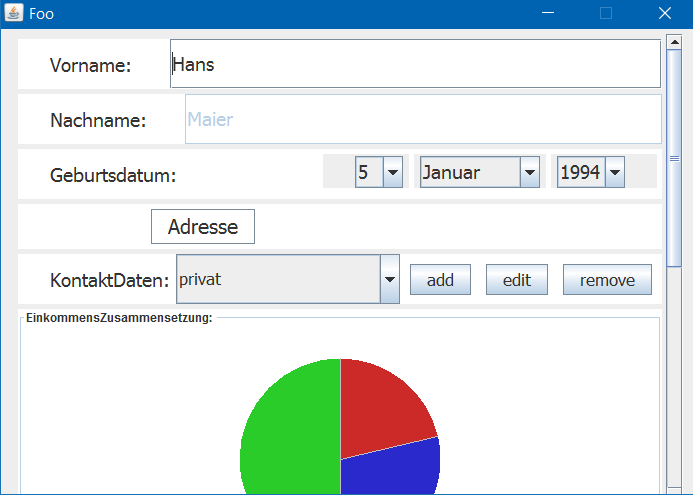Click the edit button for KontaktDaten
This screenshot has height=495, width=693.
click(517, 279)
